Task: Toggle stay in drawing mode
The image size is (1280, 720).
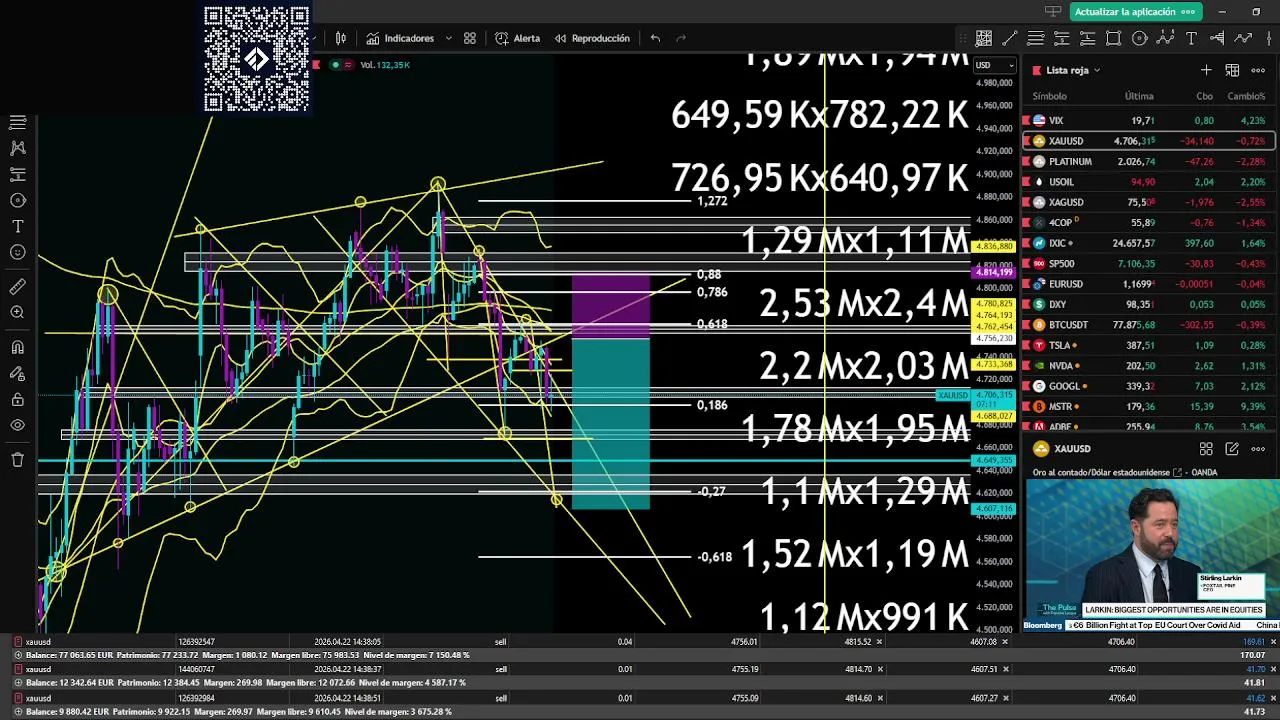Action: tap(17, 374)
